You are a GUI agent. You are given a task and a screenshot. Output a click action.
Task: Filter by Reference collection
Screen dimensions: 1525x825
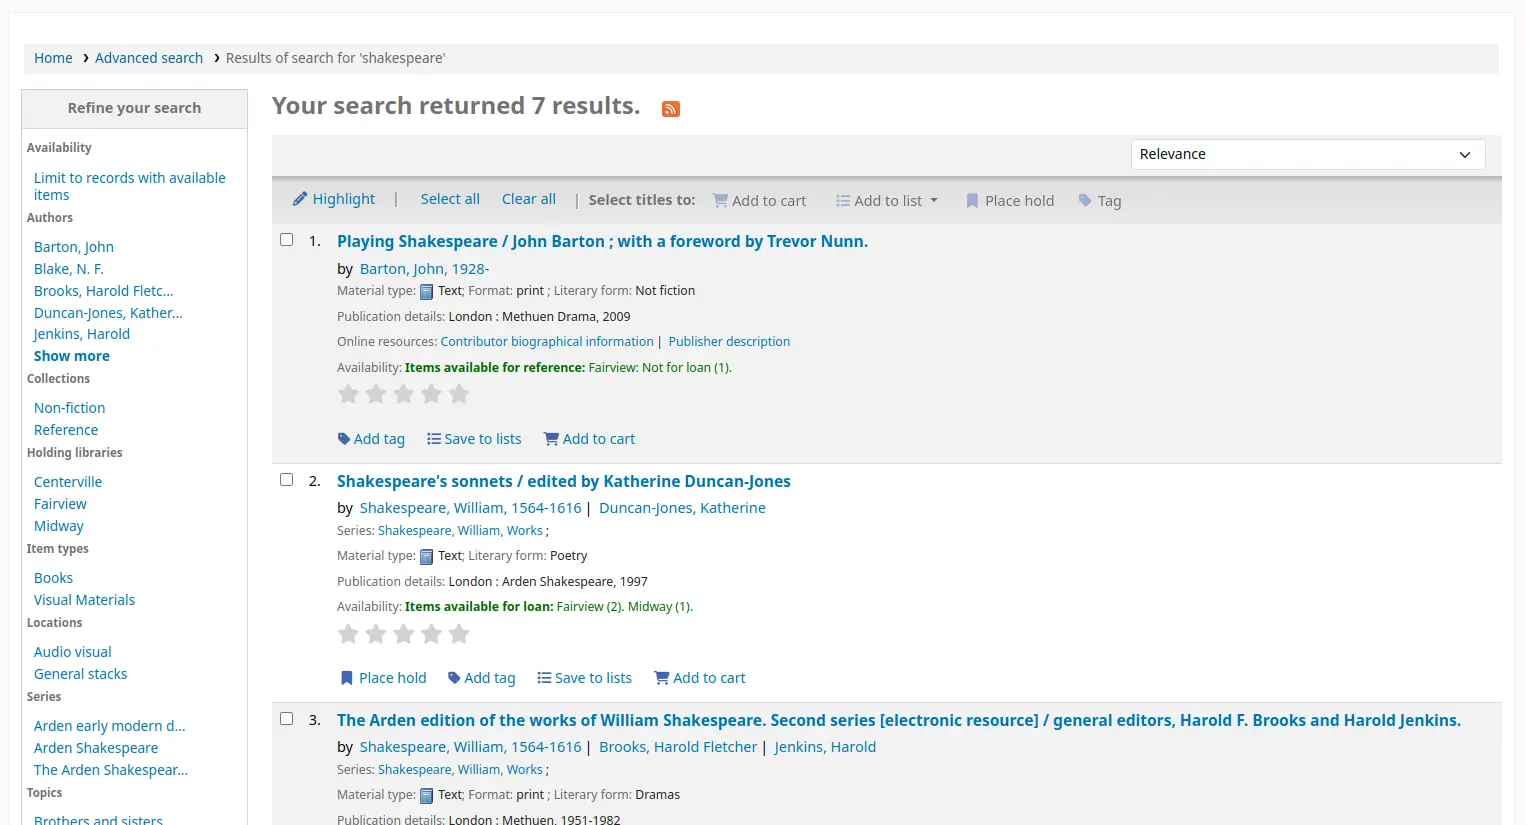[66, 430]
